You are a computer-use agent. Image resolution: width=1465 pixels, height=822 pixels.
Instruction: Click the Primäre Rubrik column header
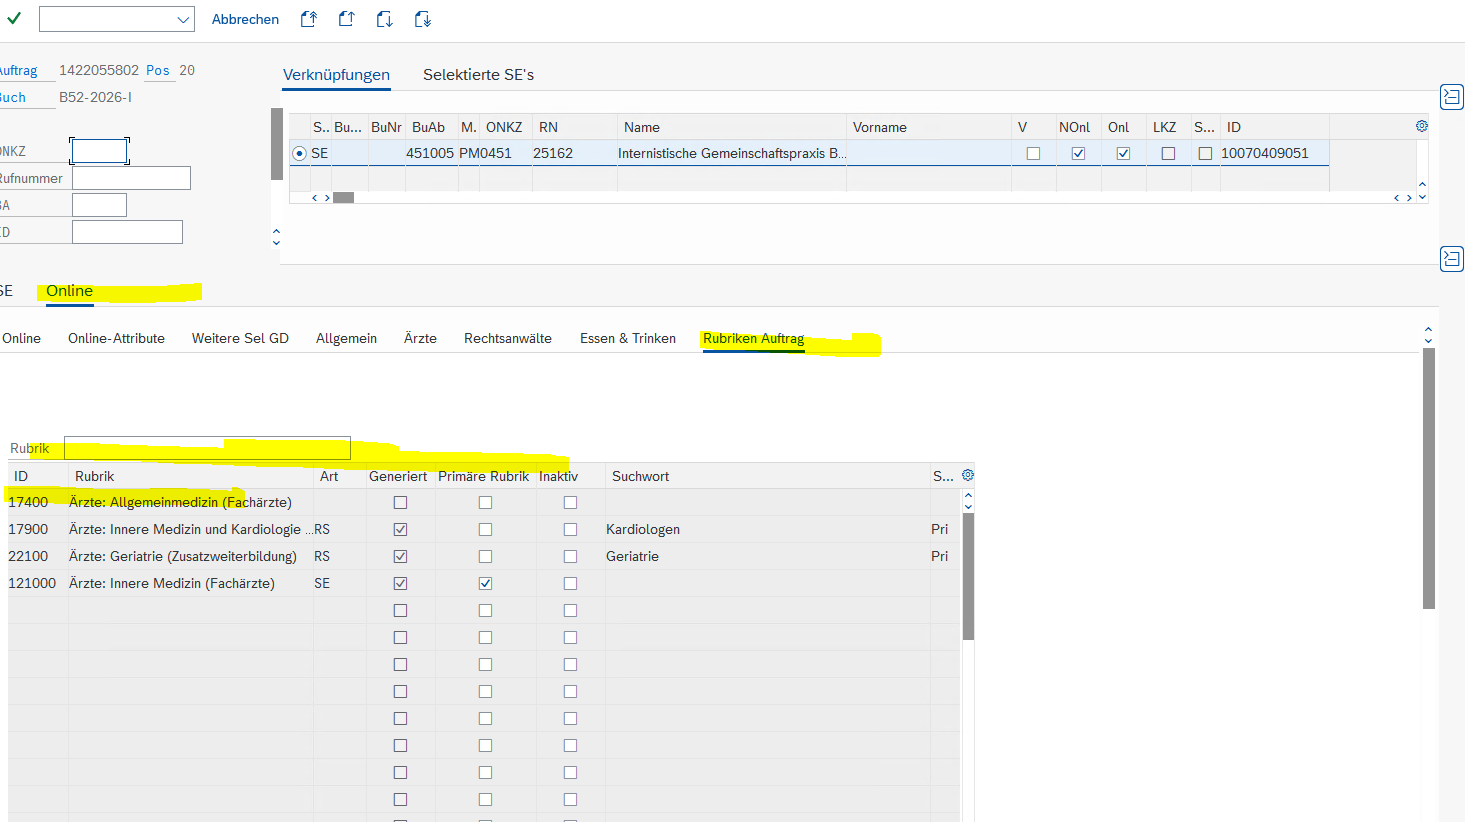[x=484, y=476]
